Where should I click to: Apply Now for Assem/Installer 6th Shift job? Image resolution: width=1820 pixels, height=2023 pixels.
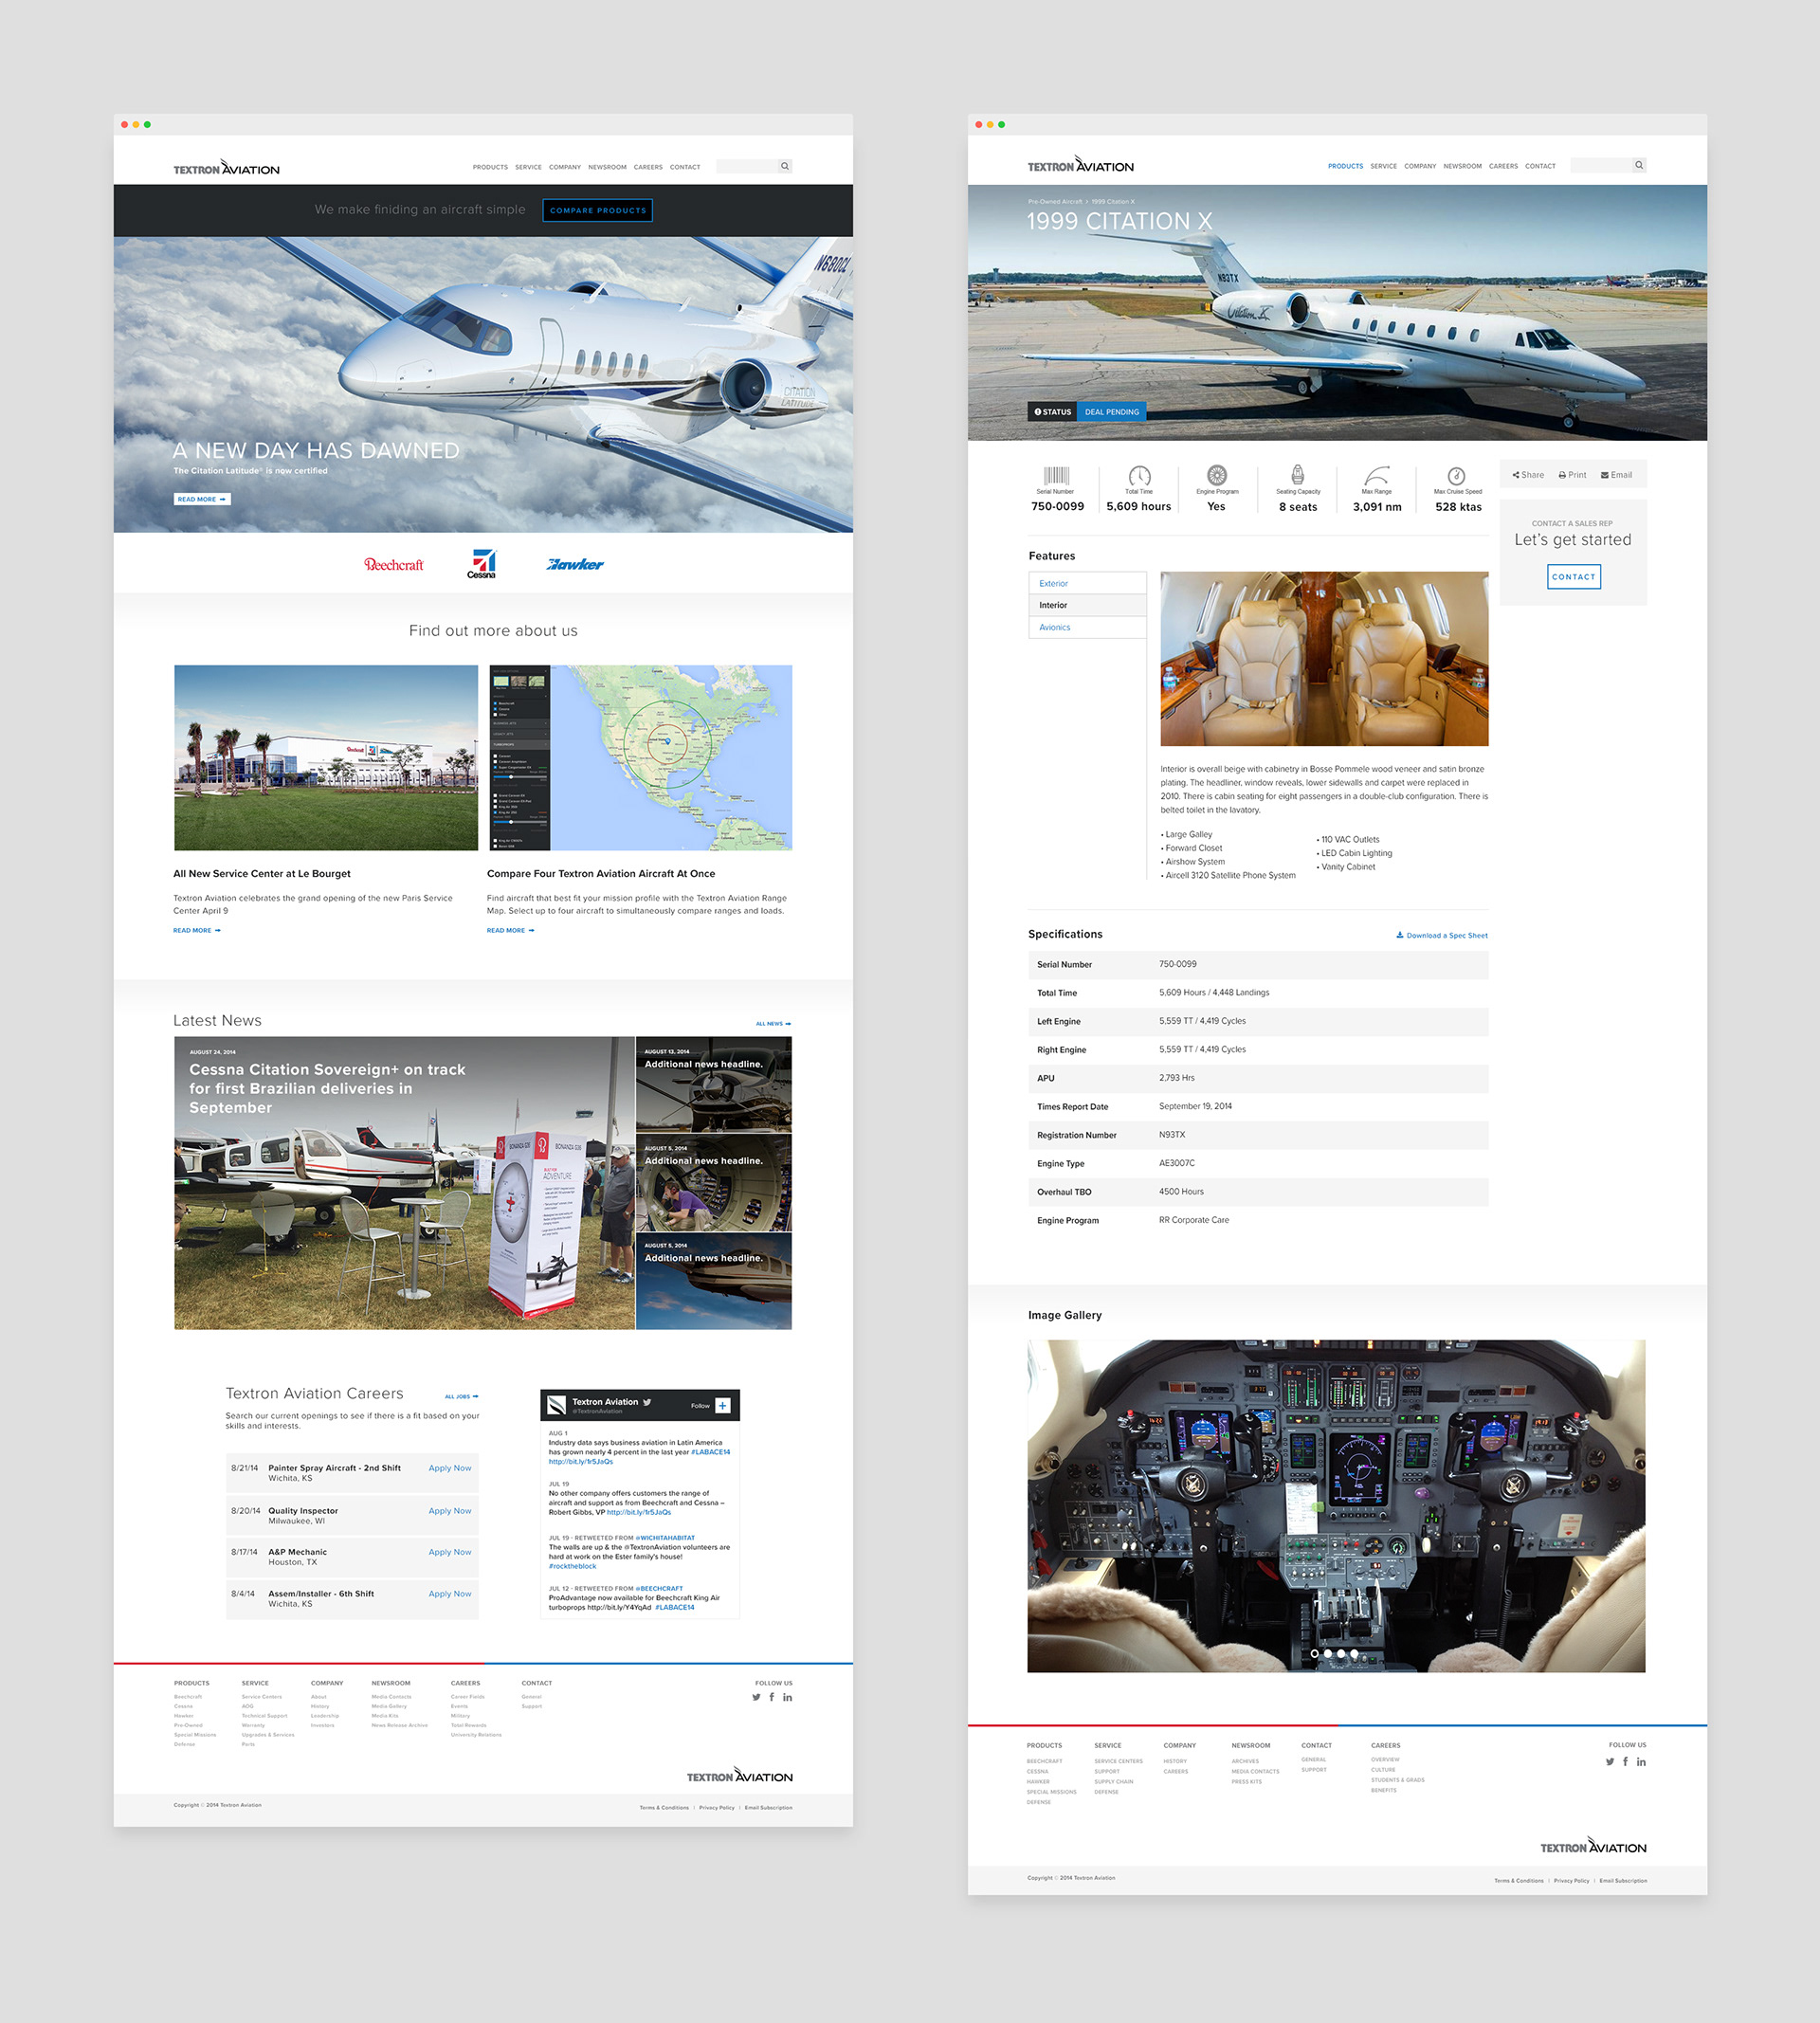pyautogui.click(x=450, y=1594)
